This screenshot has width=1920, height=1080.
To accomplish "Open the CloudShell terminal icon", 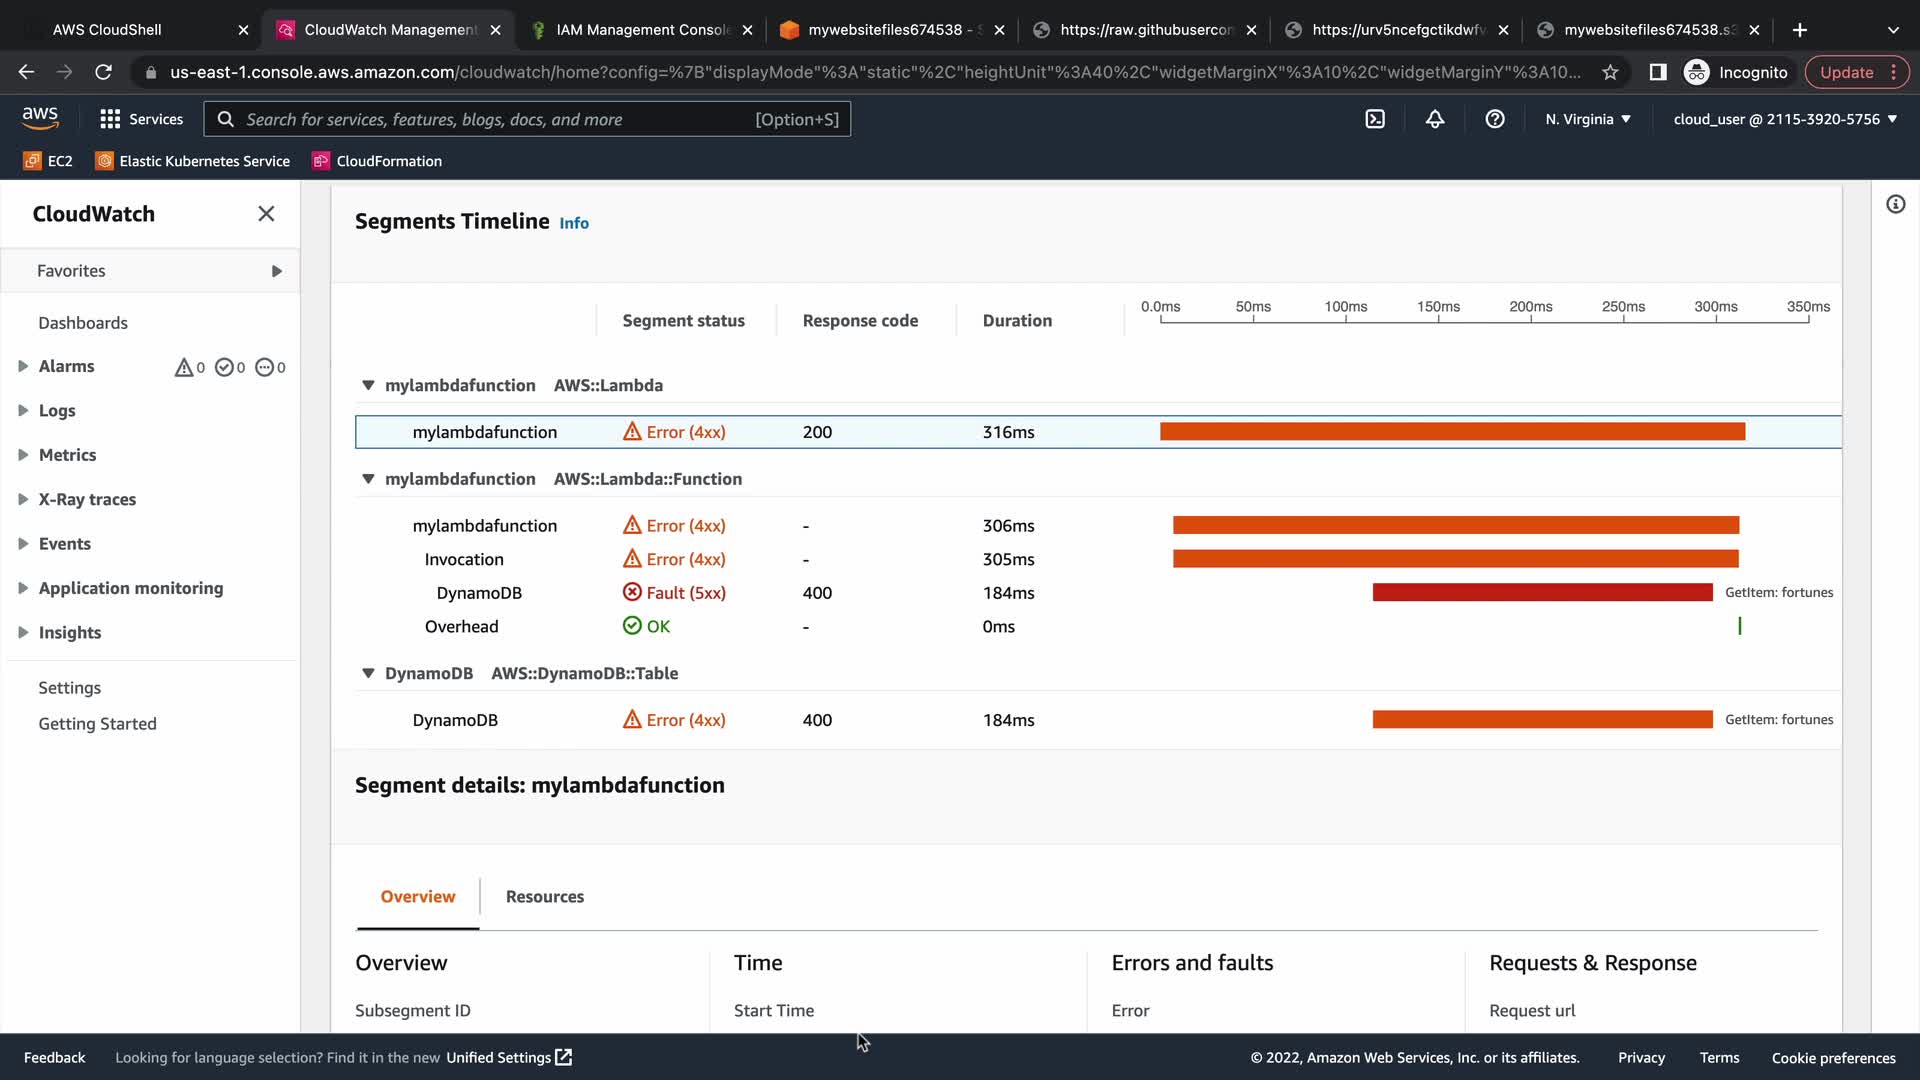I will 1375,119.
